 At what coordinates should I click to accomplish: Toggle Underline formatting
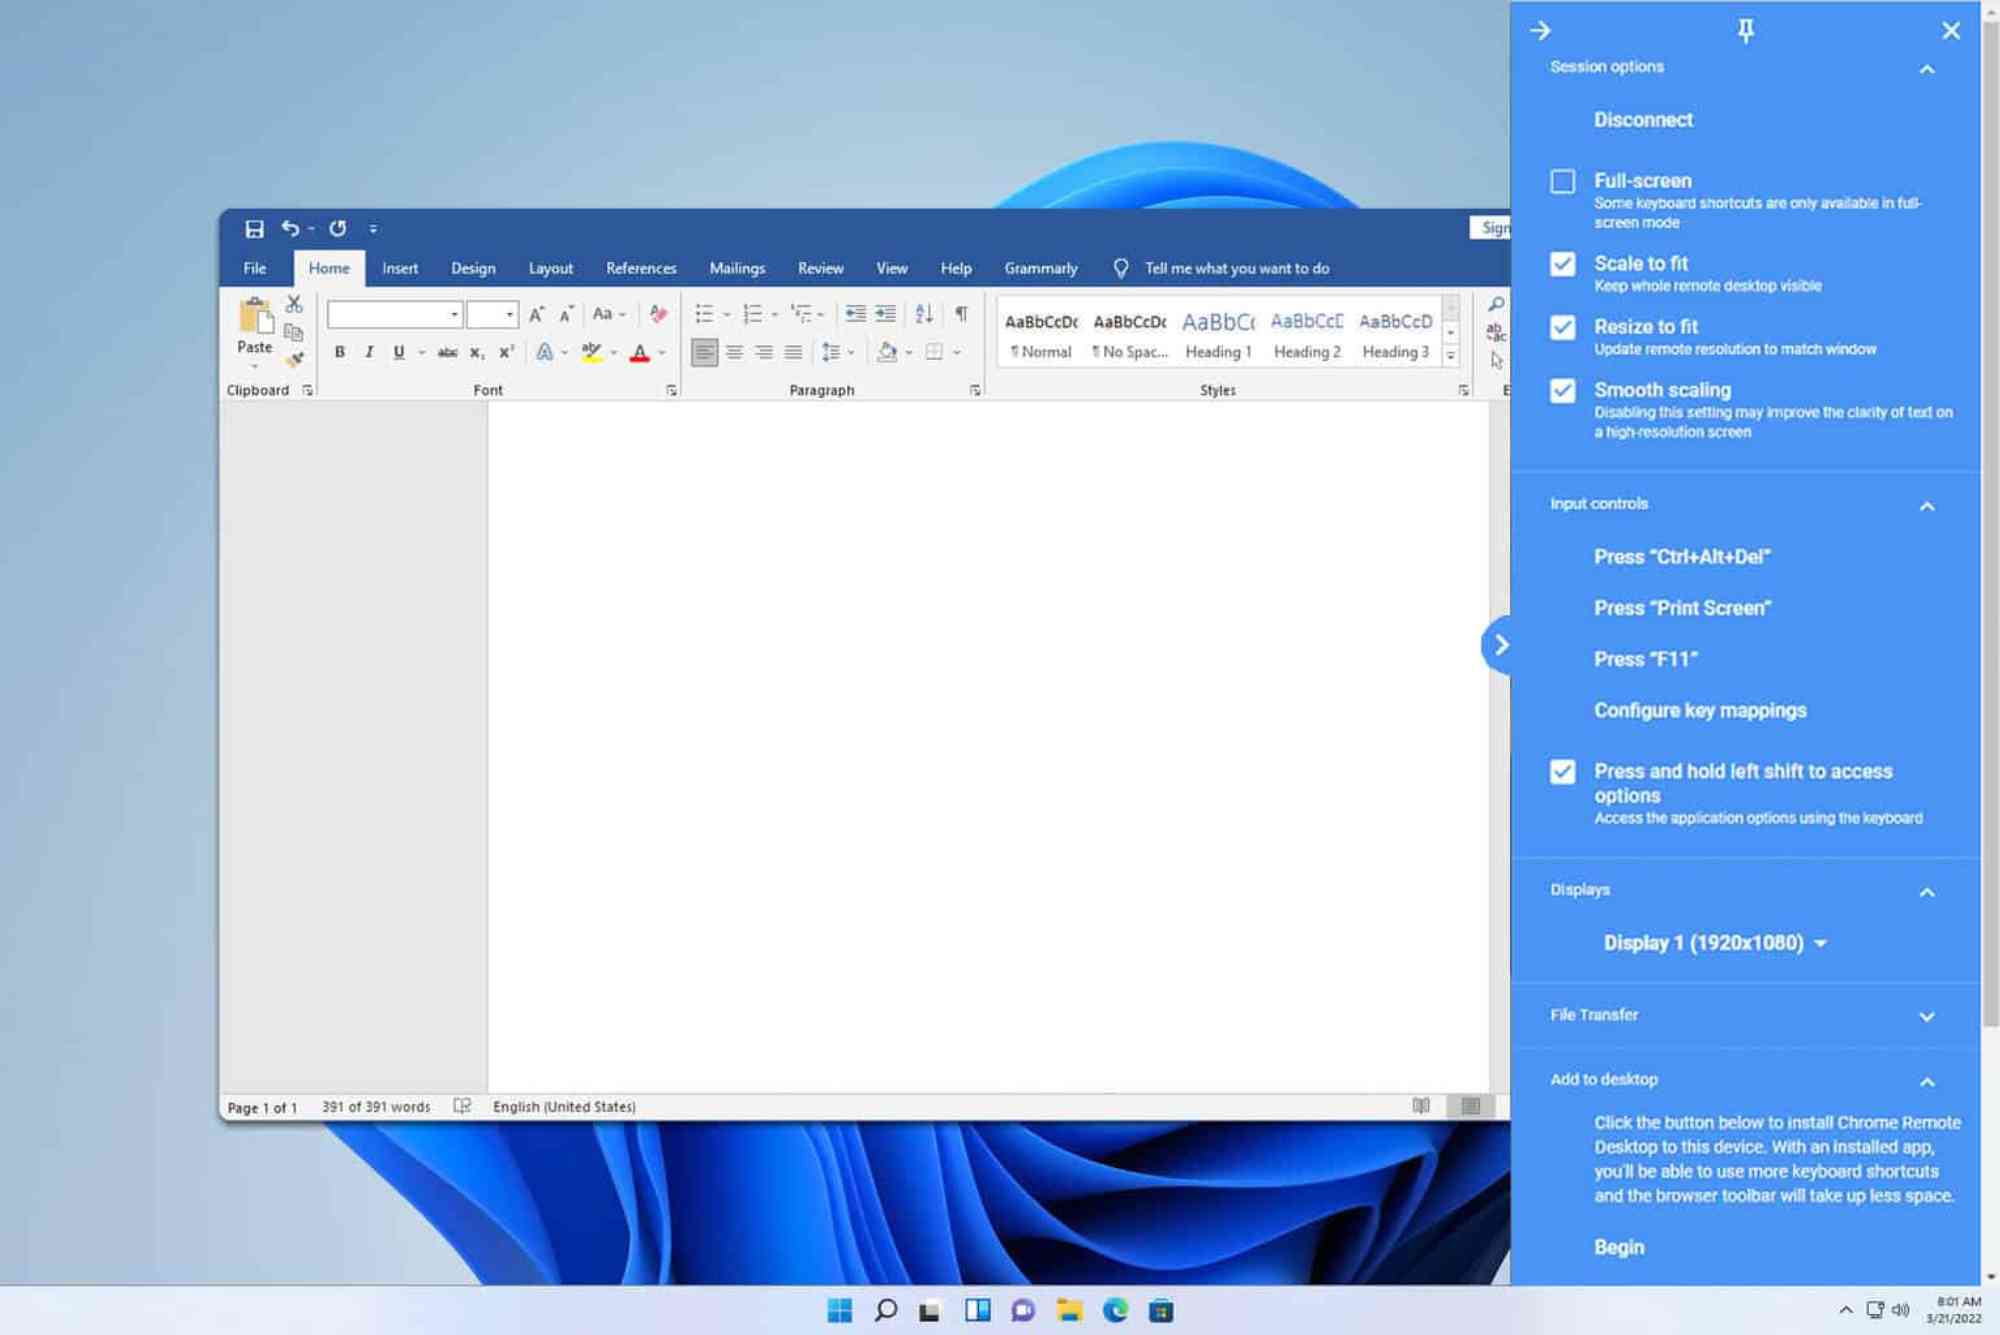pos(399,352)
